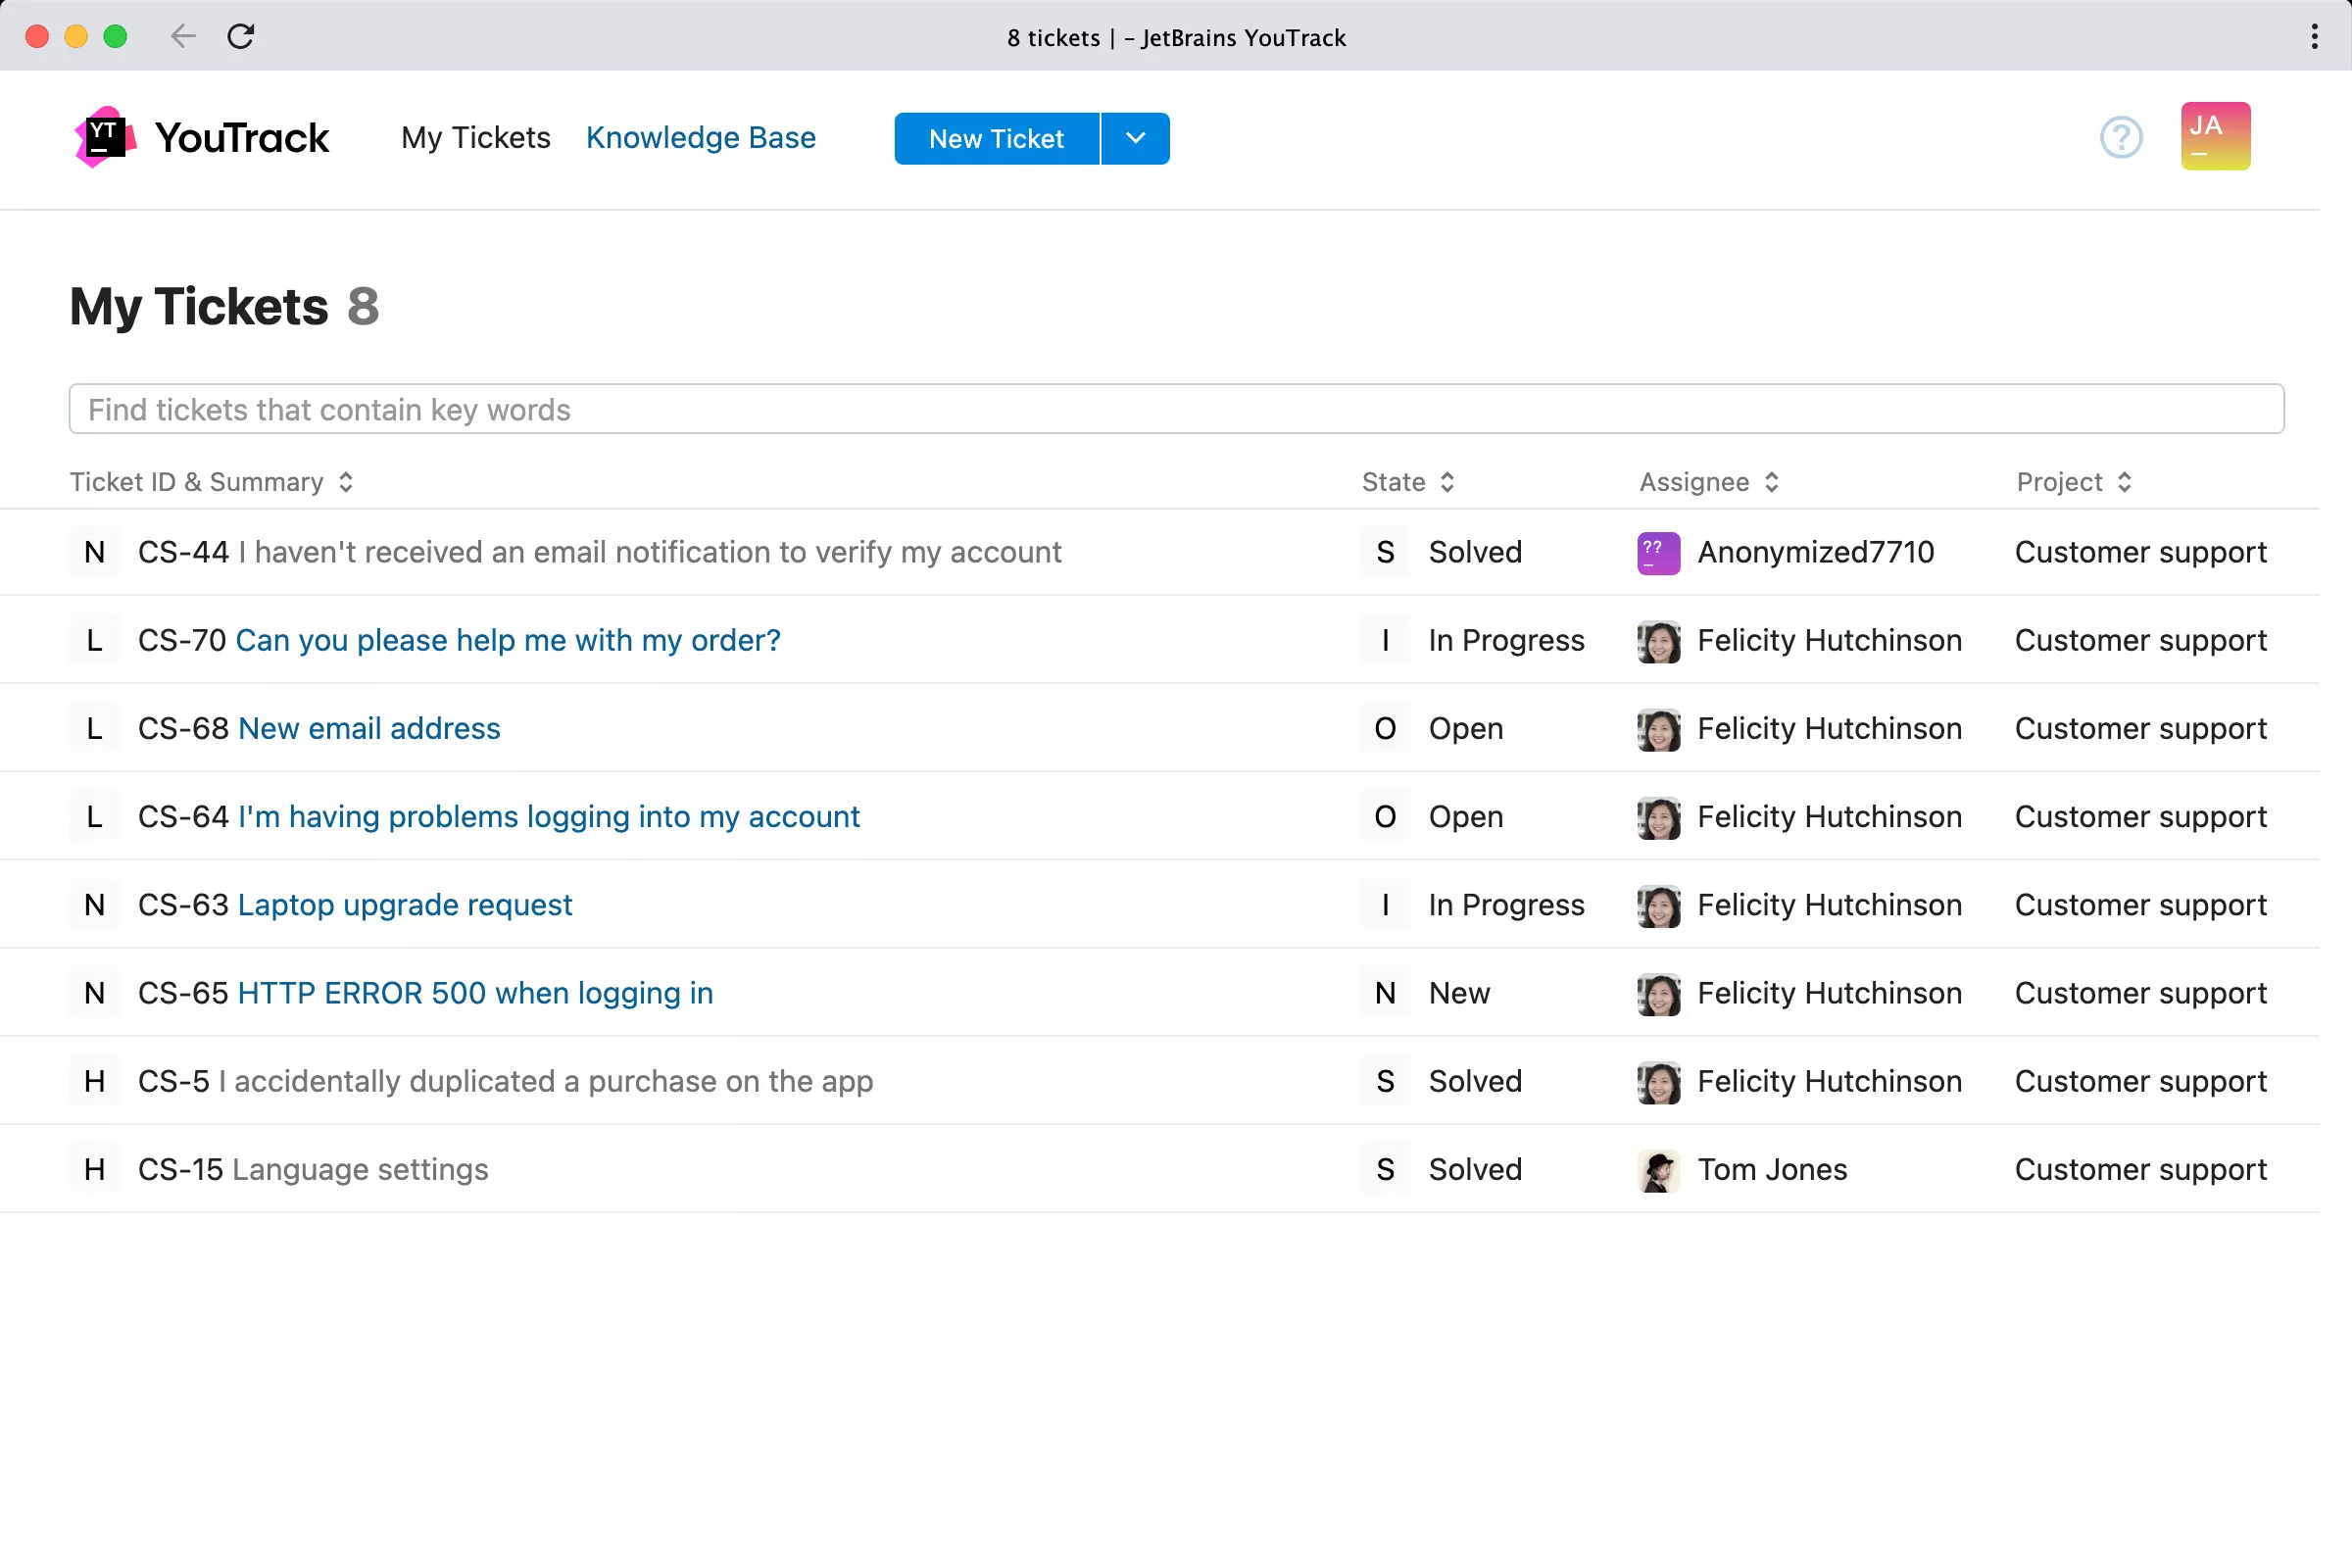Click the Solved state icon on CS-44
Screen dimensions: 2352x1568
click(x=1385, y=552)
